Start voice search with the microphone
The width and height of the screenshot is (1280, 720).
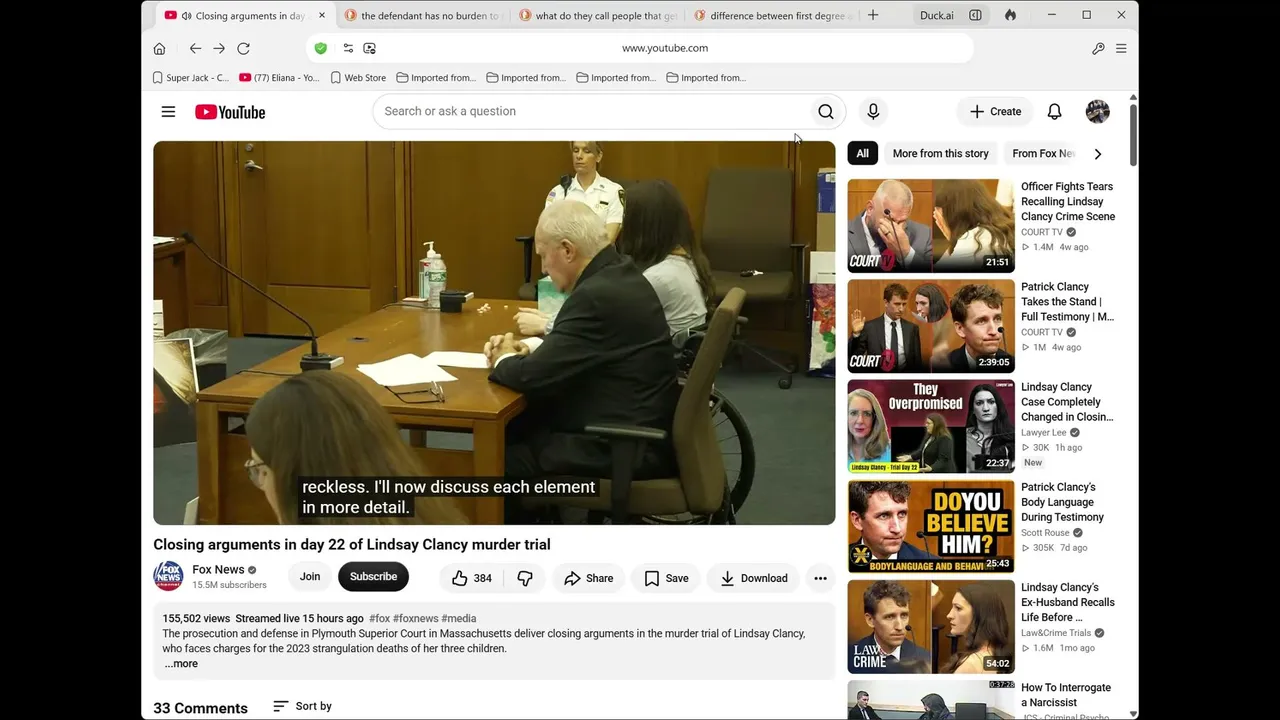pos(873,112)
